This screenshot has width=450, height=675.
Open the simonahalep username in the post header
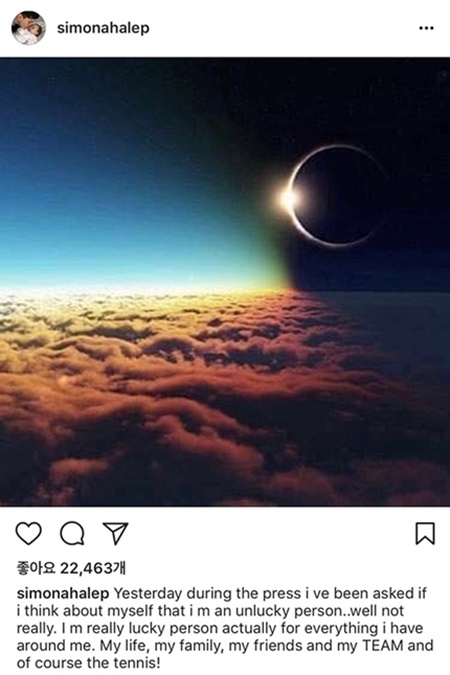(103, 28)
